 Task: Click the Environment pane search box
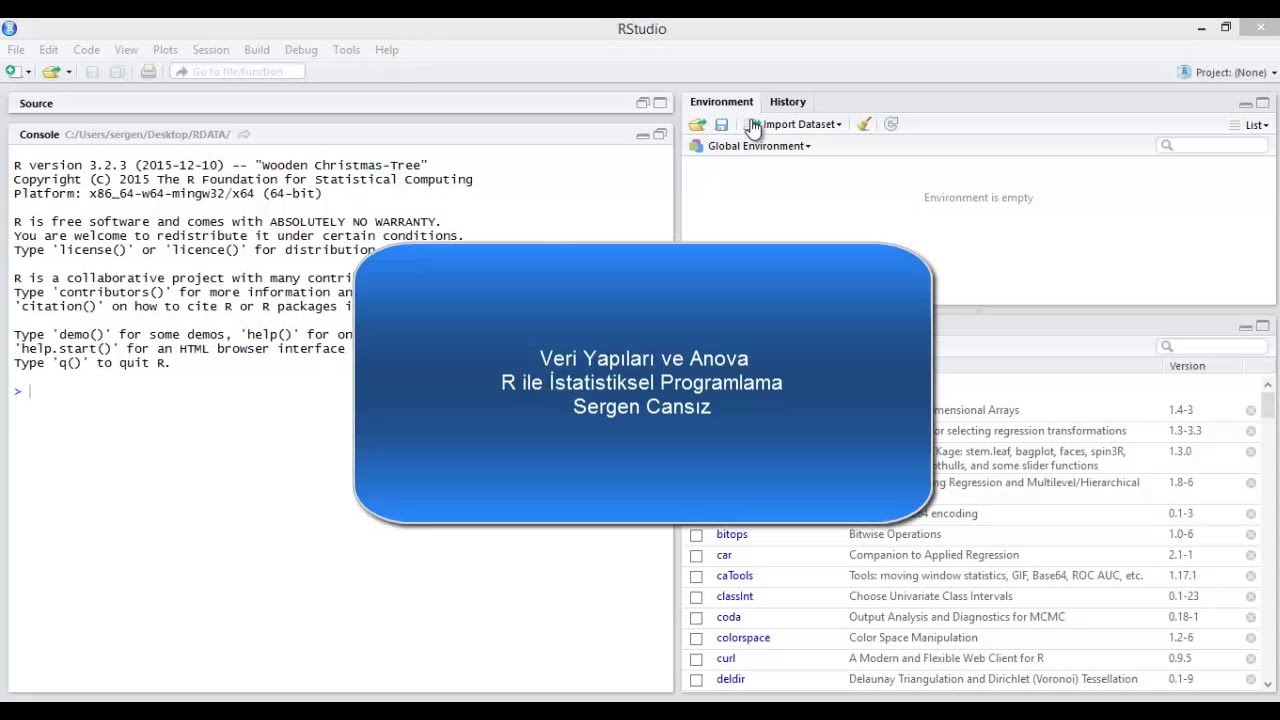point(1211,146)
